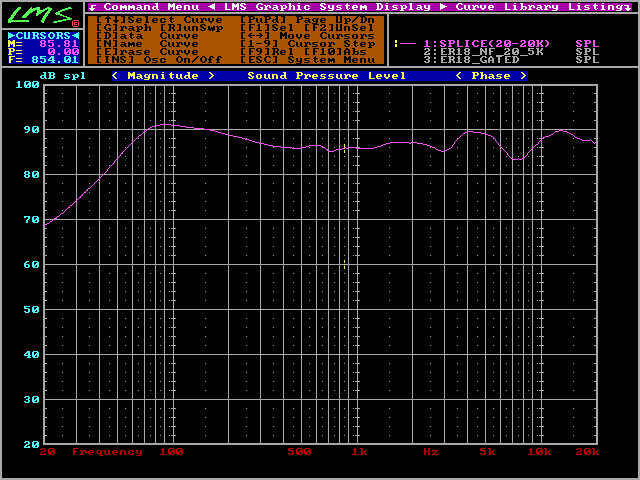Click the Move Cursors command

tap(307, 36)
